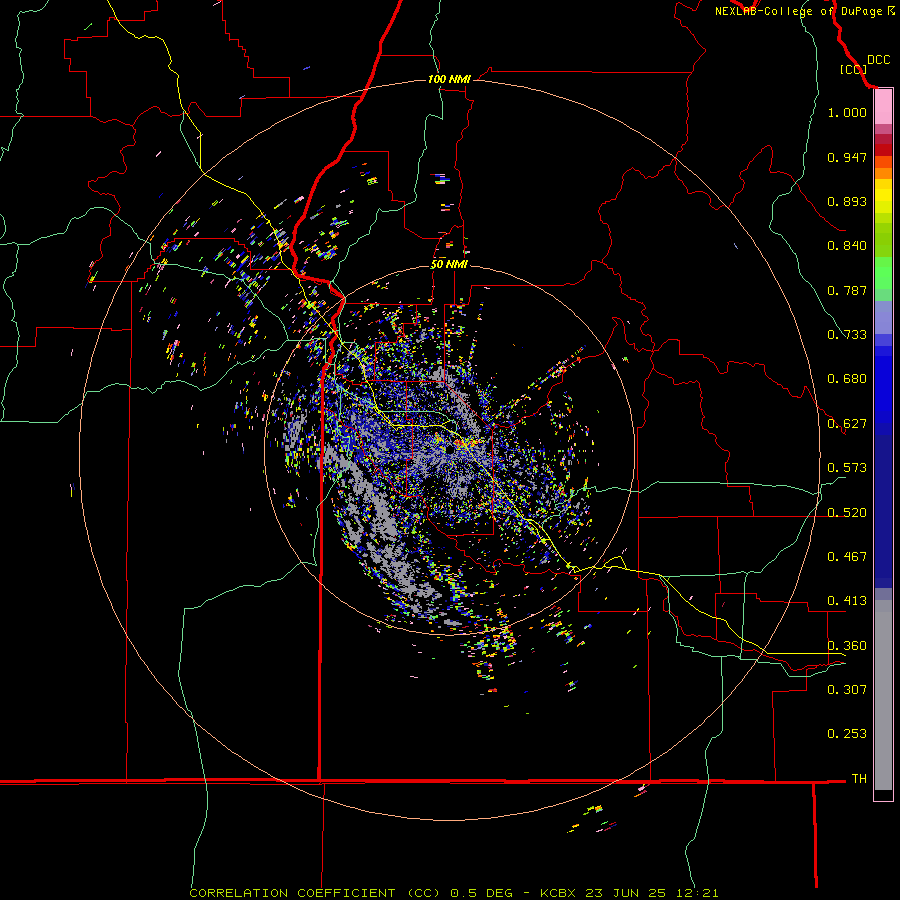Click the [CC] label above the color scale
Image resolution: width=900 pixels, height=900 pixels.
click(x=853, y=69)
